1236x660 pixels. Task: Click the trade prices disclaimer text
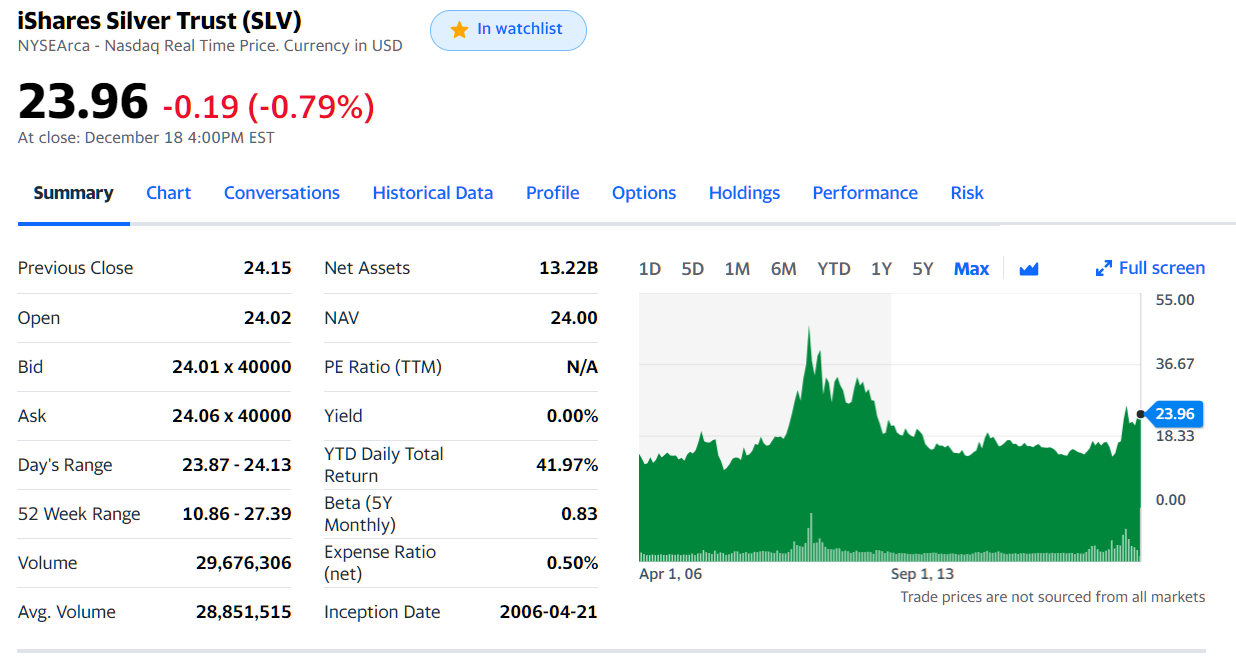[x=1053, y=597]
